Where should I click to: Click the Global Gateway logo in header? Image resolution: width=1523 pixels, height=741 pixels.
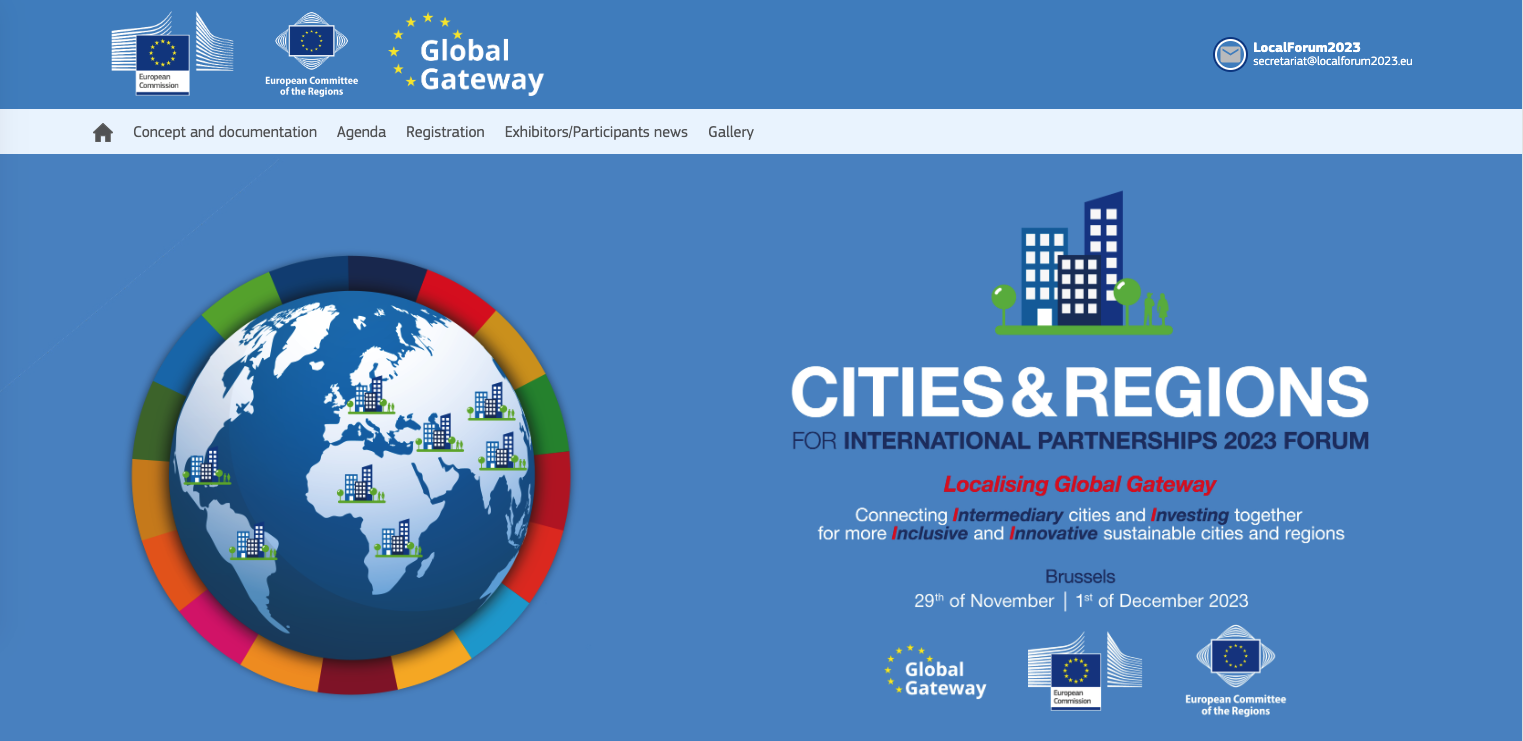coord(466,55)
